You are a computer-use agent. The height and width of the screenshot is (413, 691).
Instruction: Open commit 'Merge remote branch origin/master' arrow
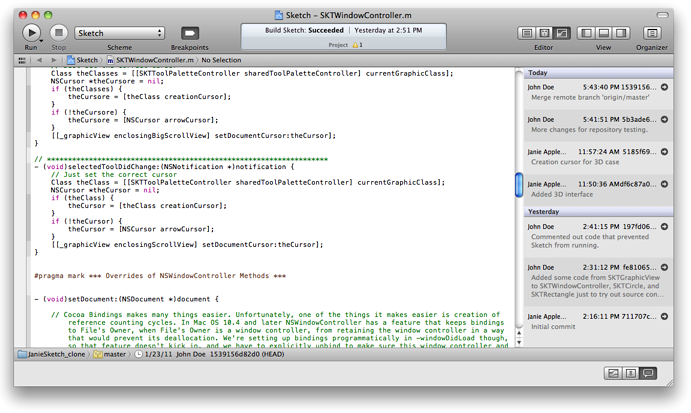[x=665, y=88]
